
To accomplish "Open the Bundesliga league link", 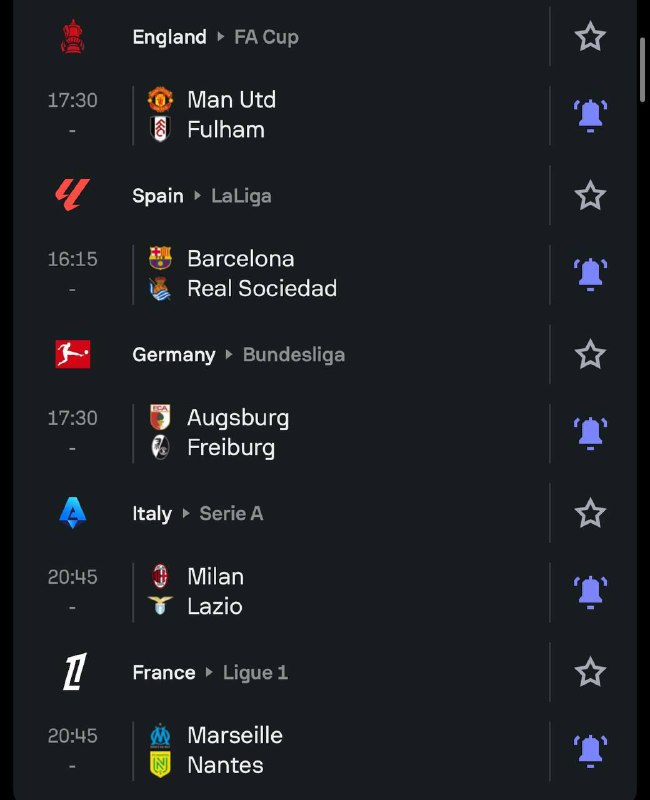I will point(294,355).
